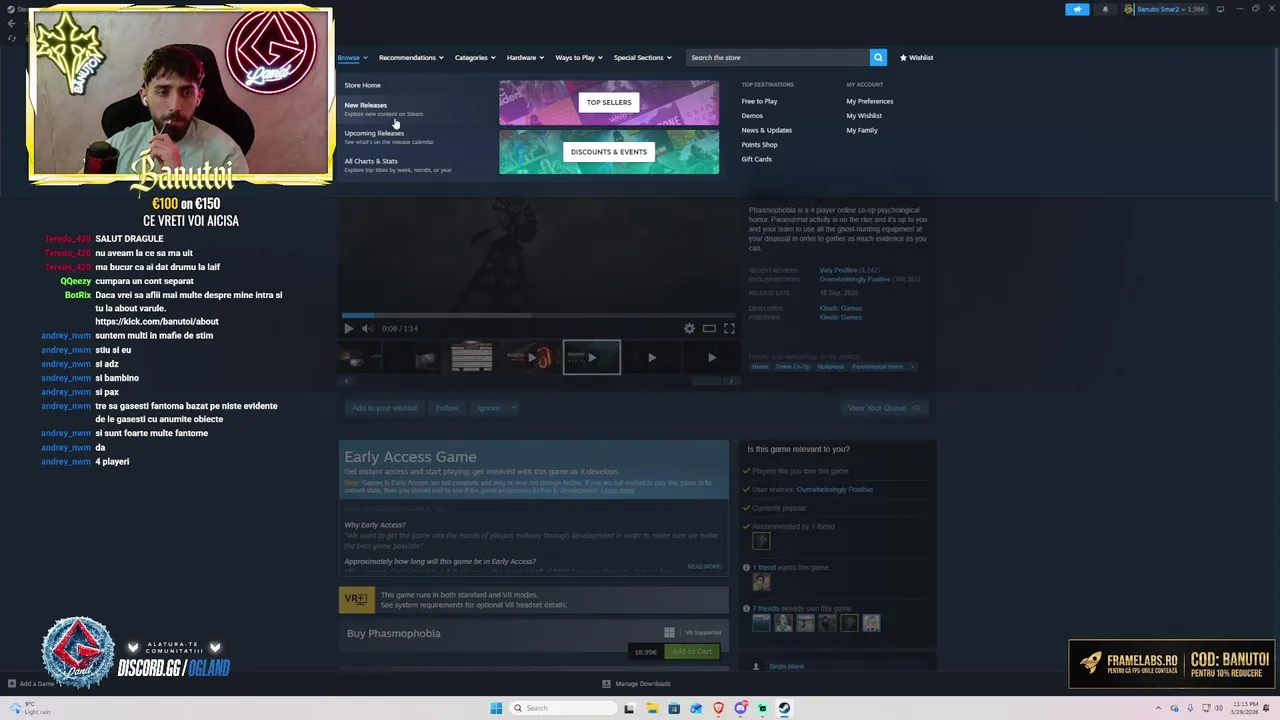
Task: Open File Explorer from taskbar
Action: [652, 708]
